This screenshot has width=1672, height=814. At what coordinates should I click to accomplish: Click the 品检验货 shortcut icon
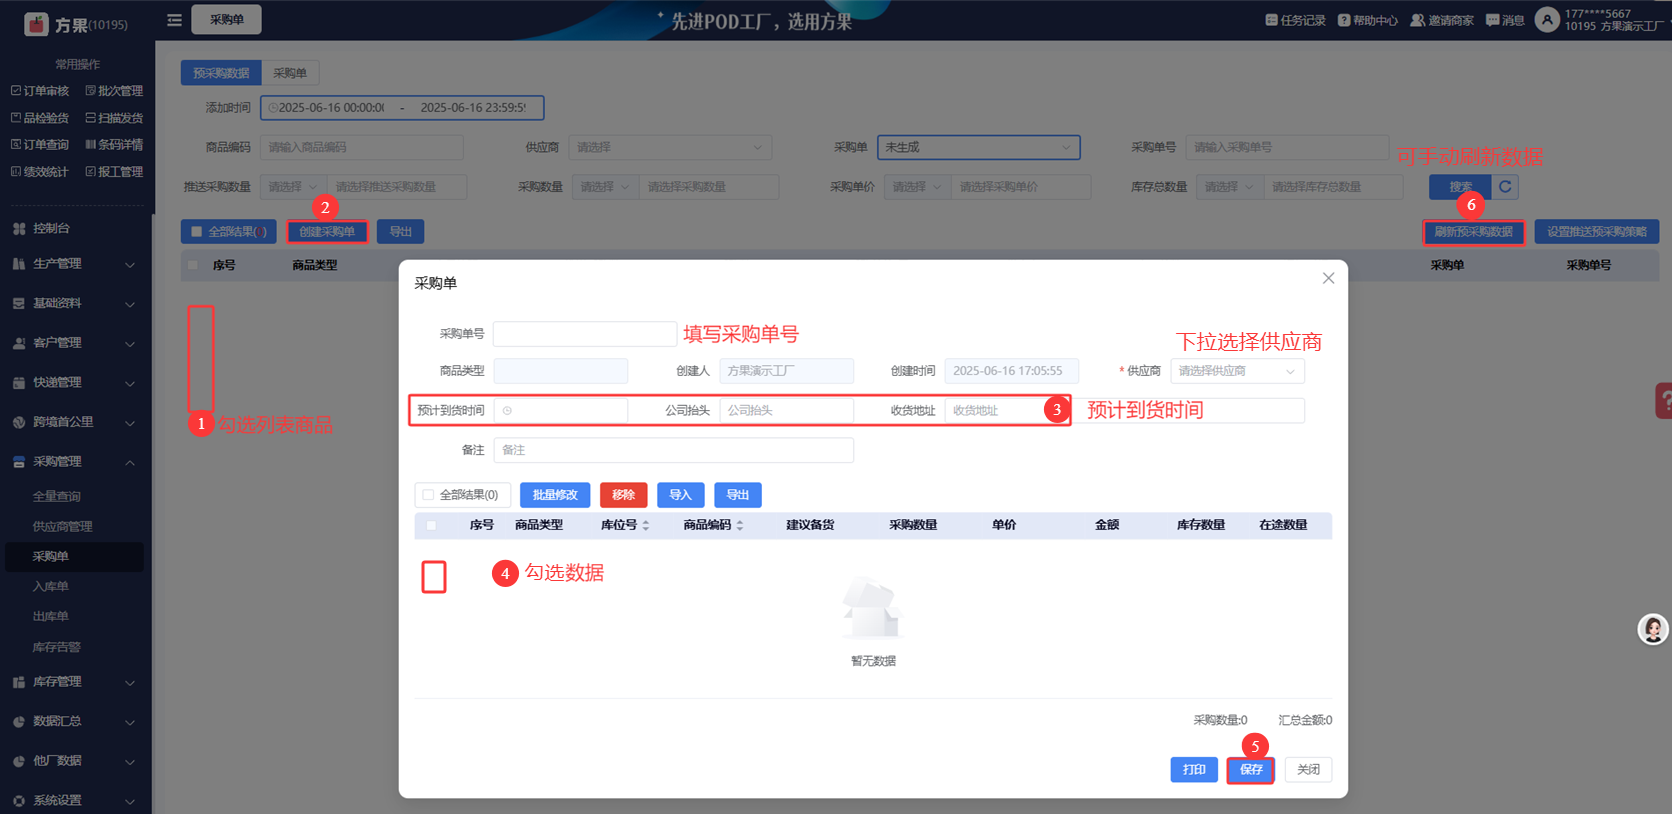tap(16, 118)
